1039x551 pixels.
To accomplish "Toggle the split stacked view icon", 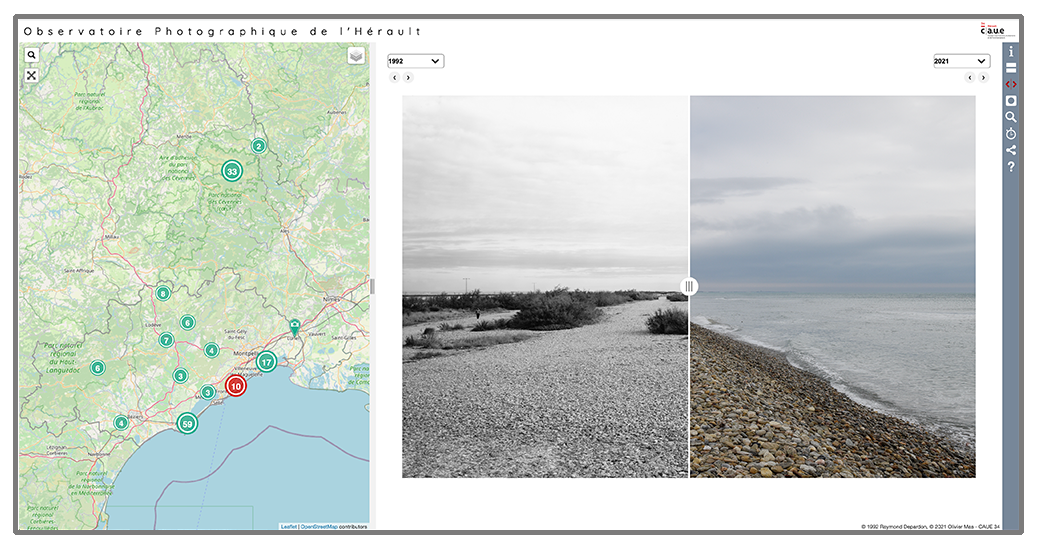I will 1011,68.
